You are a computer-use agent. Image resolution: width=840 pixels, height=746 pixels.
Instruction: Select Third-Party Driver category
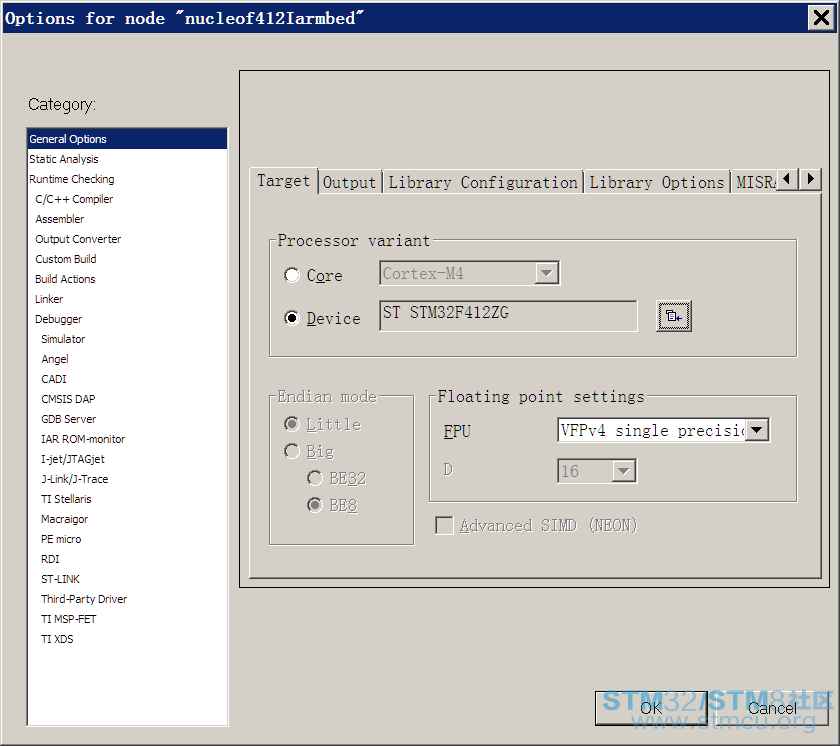(x=128, y=599)
